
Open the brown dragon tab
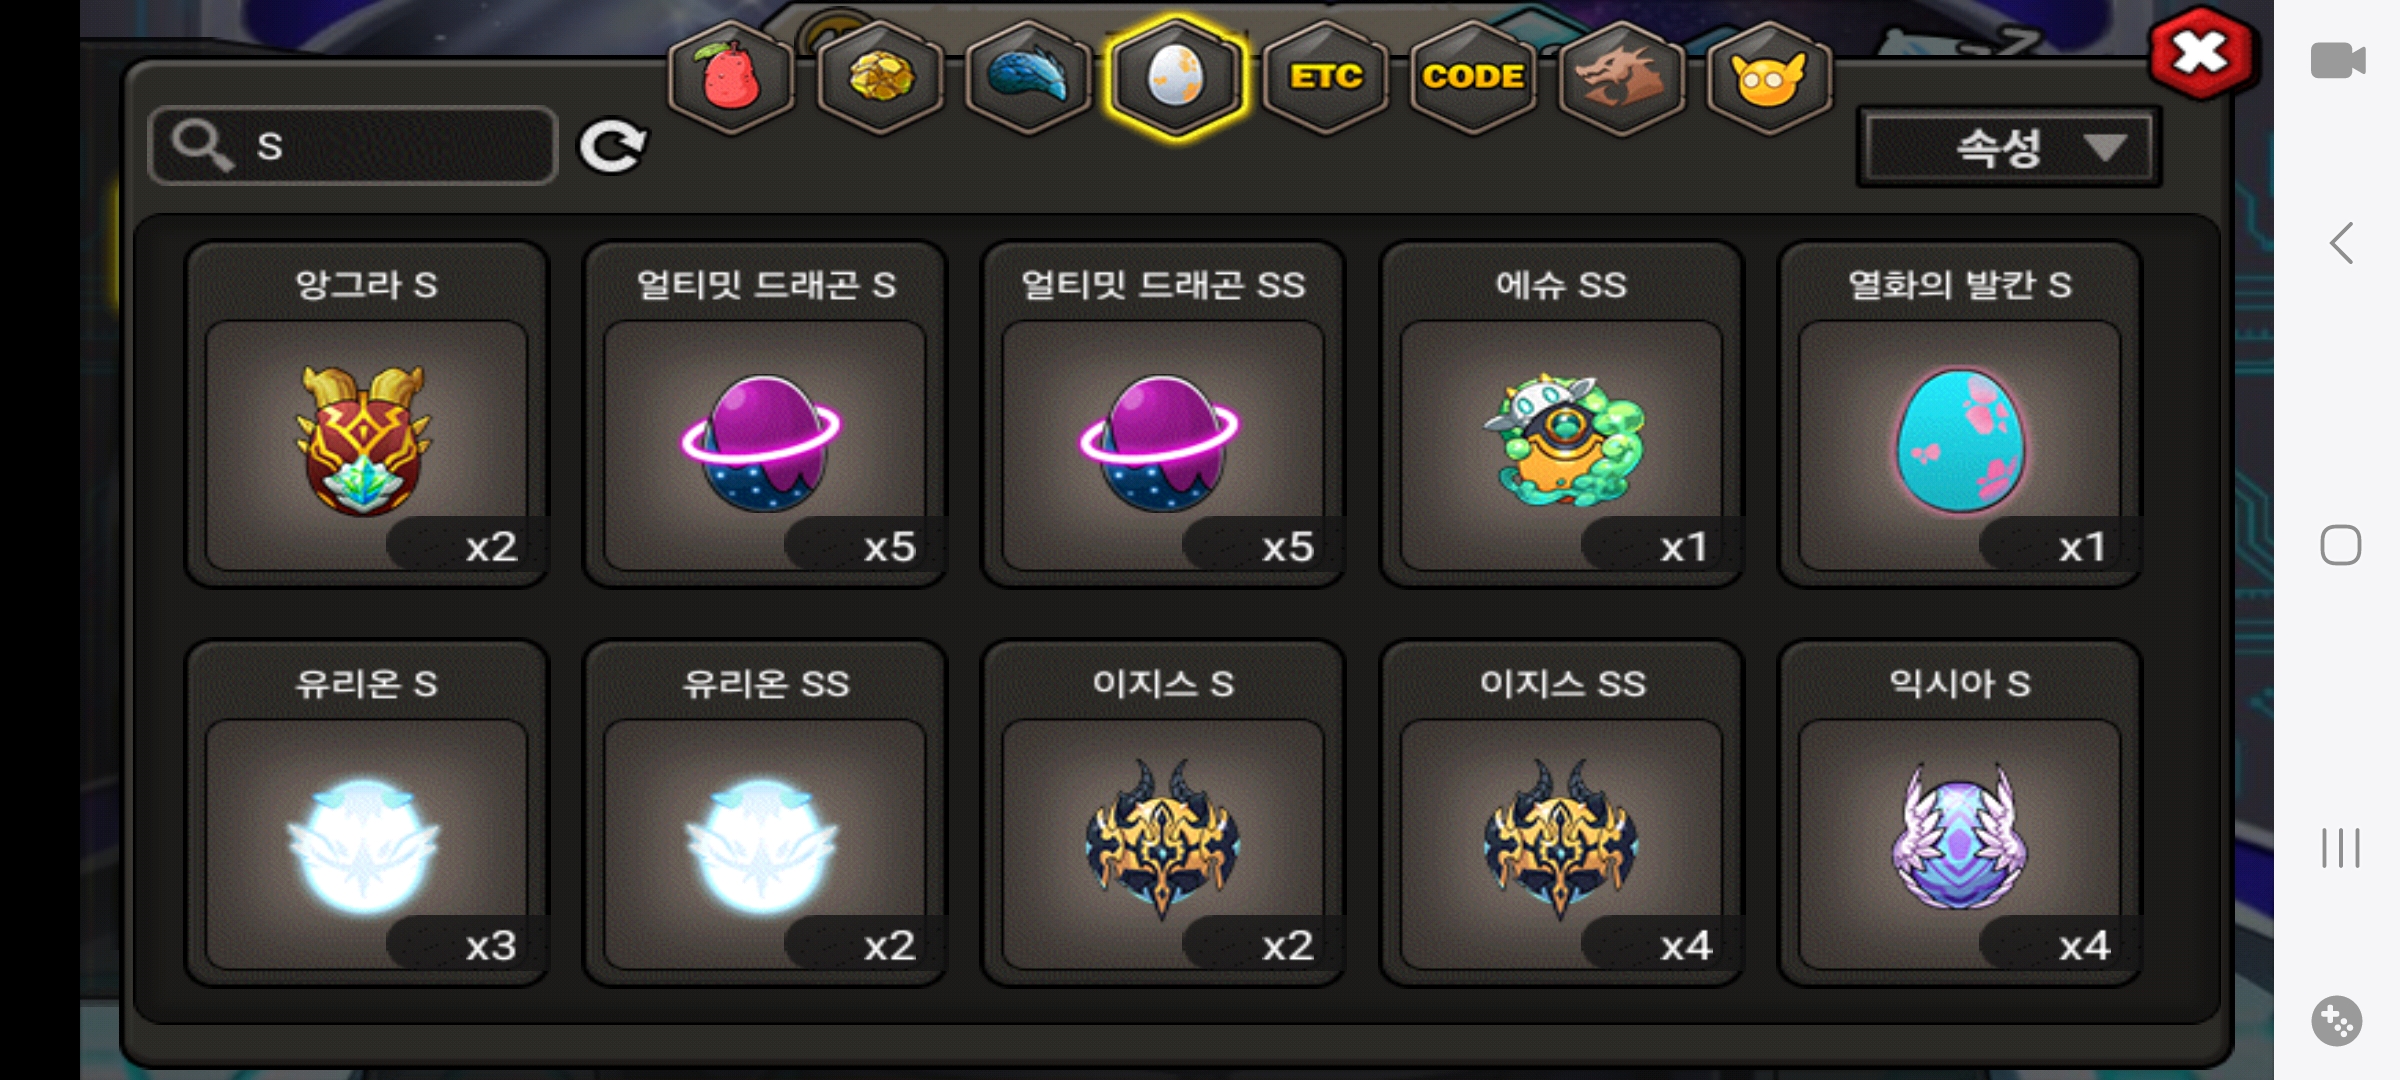pyautogui.click(x=1621, y=77)
